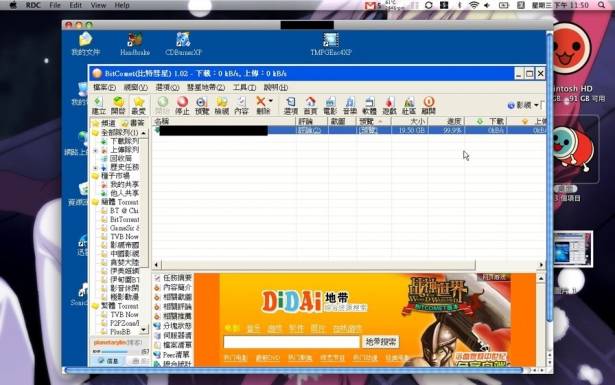Image resolution: width=615 pixels, height=385 pixels.
Task: Click the 建立 (create torrent) toolbar icon
Action: pos(99,105)
